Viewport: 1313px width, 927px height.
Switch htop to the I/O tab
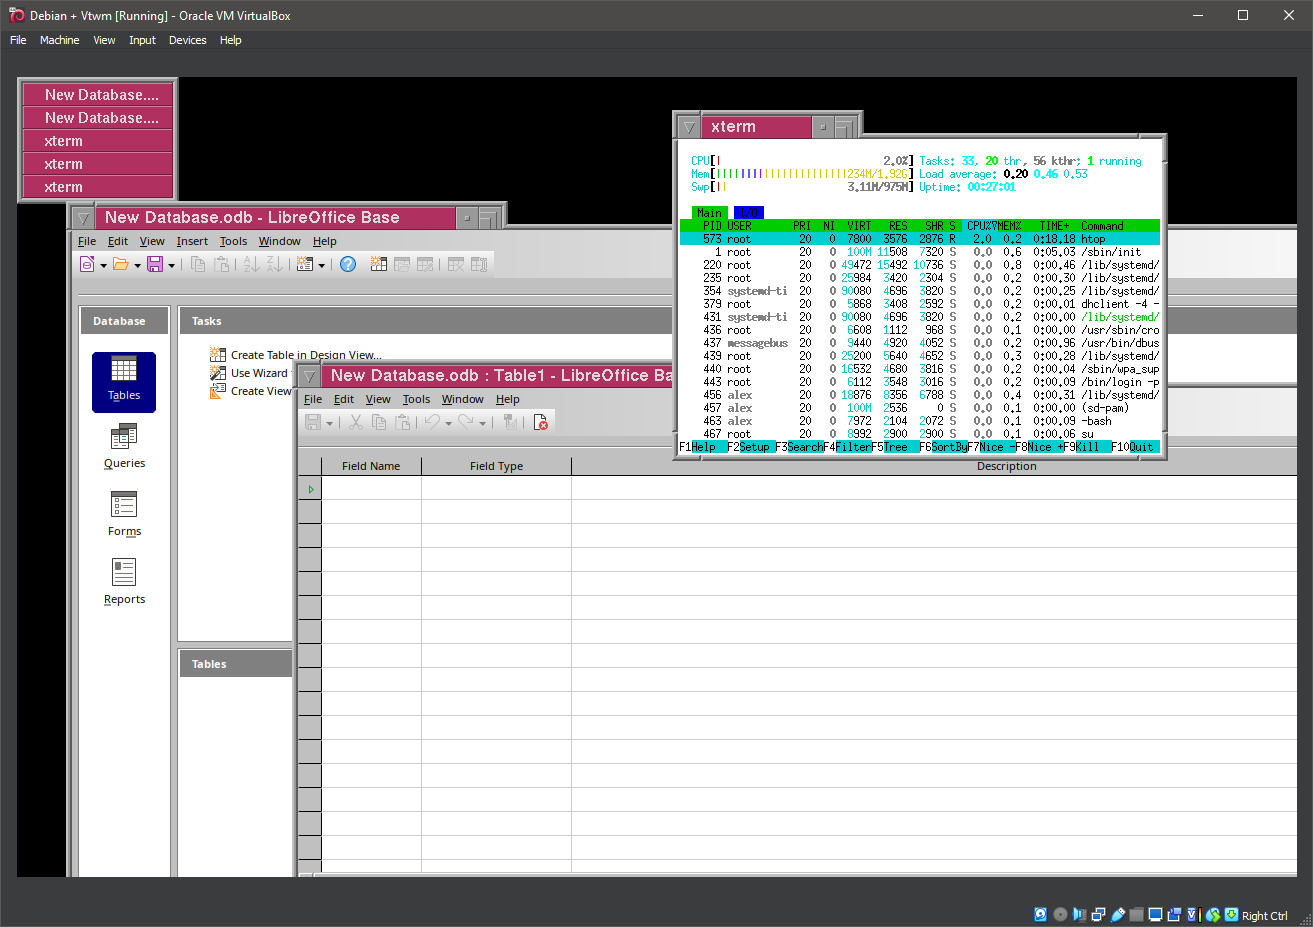[747, 212]
